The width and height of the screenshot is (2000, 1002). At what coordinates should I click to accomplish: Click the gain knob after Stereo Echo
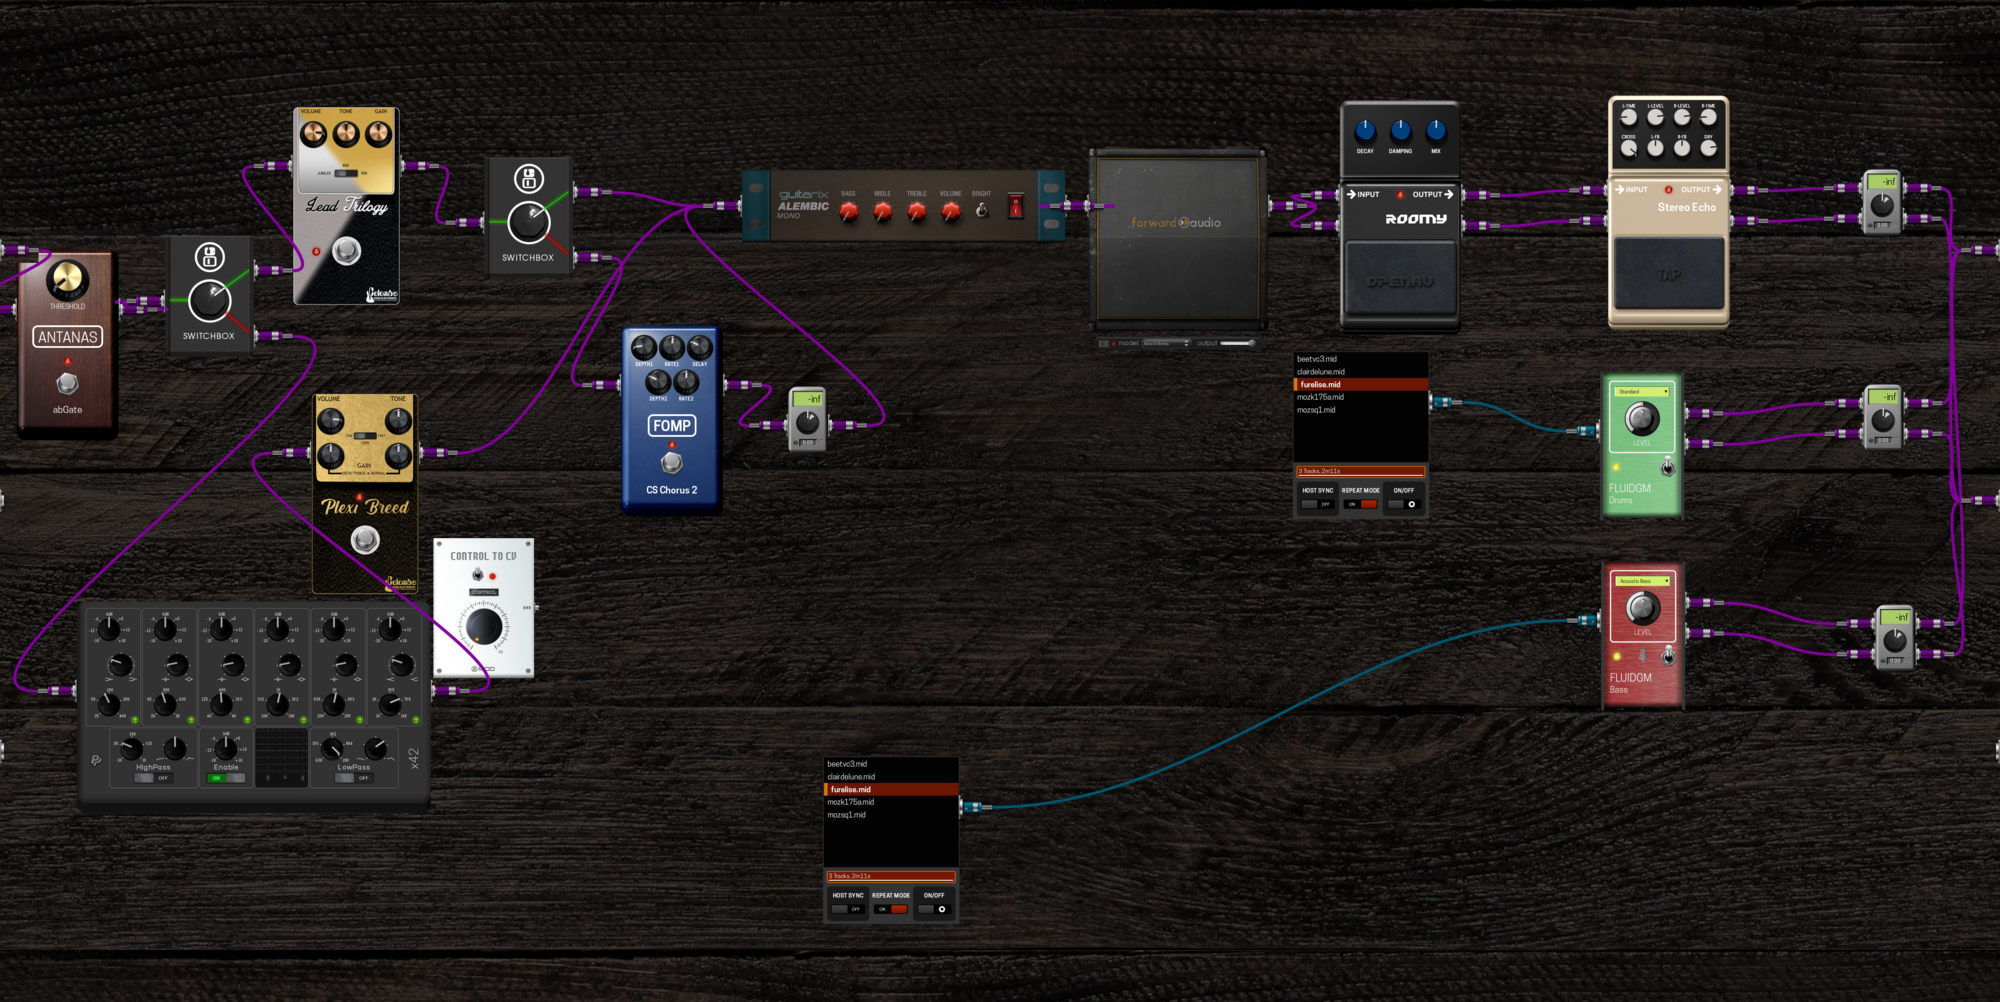(x=1882, y=205)
